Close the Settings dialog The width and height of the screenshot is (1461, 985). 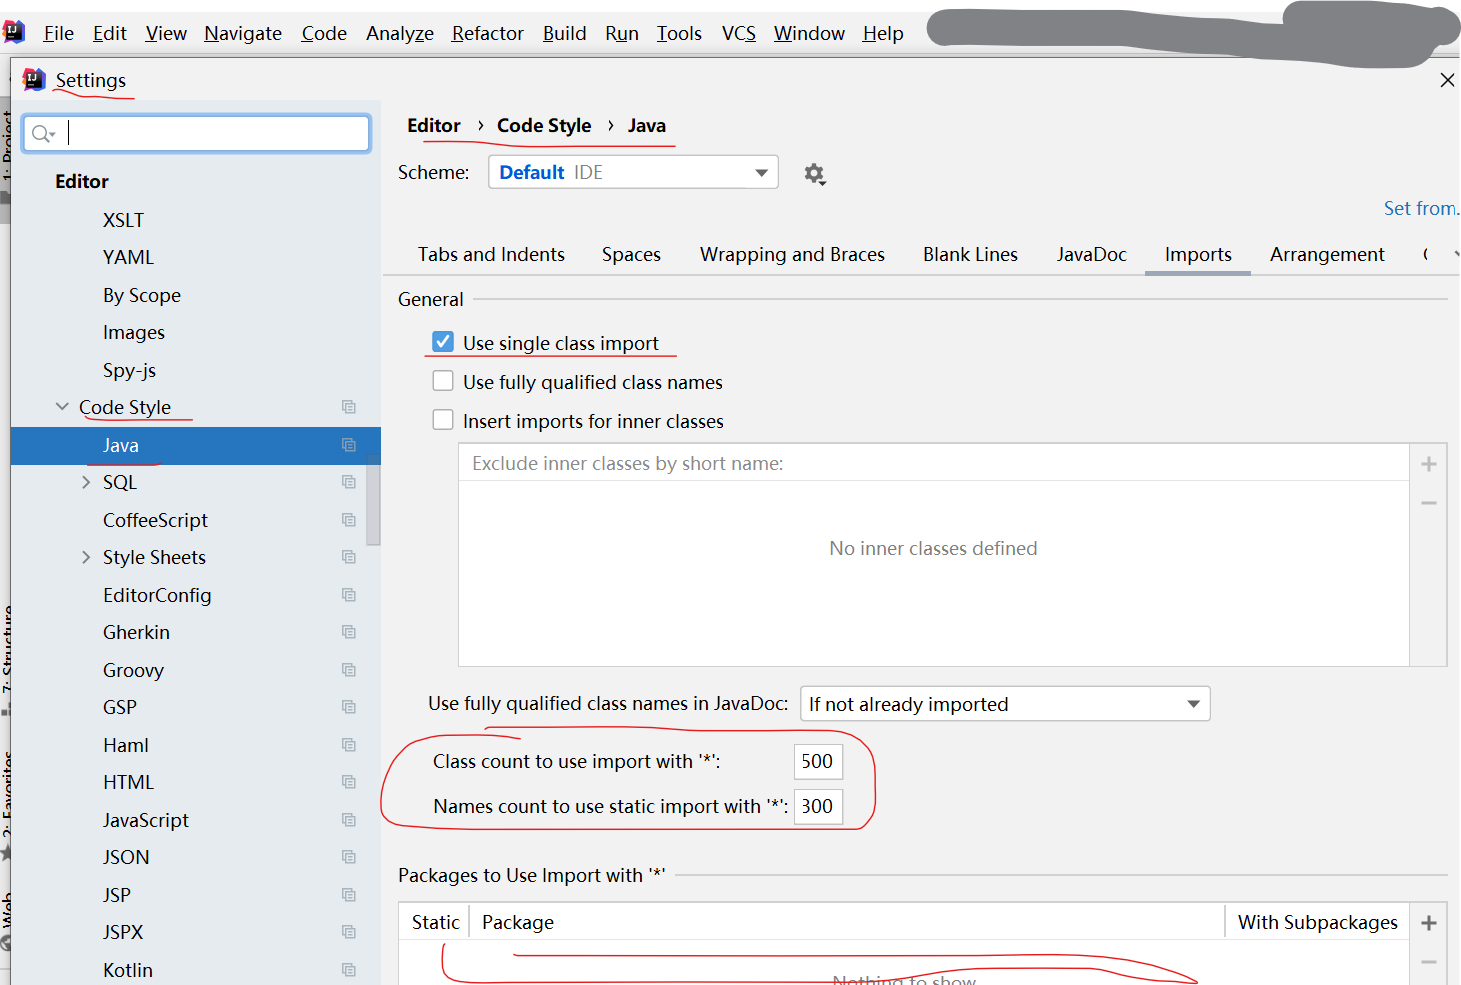coord(1447,80)
